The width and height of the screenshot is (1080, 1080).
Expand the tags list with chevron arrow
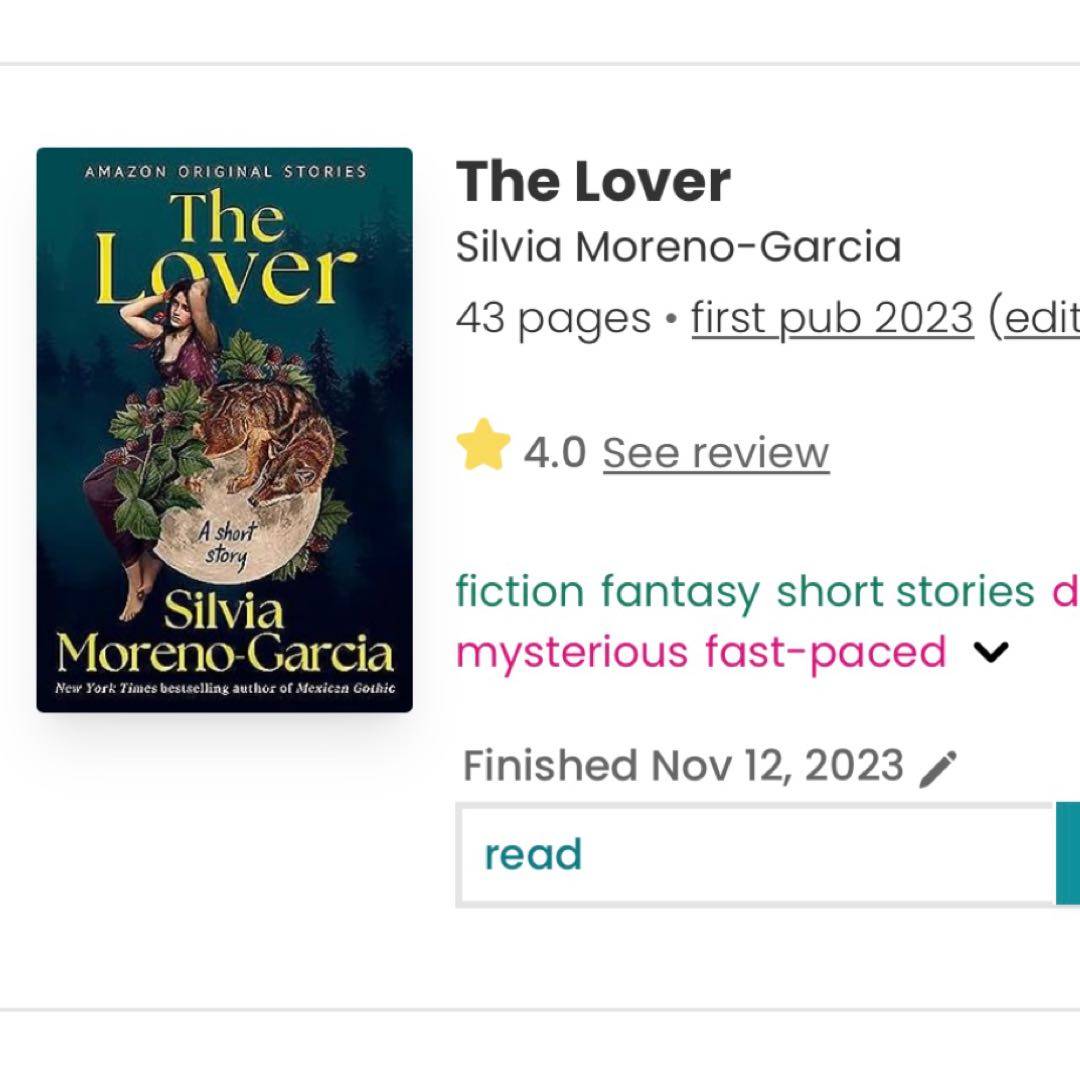990,652
